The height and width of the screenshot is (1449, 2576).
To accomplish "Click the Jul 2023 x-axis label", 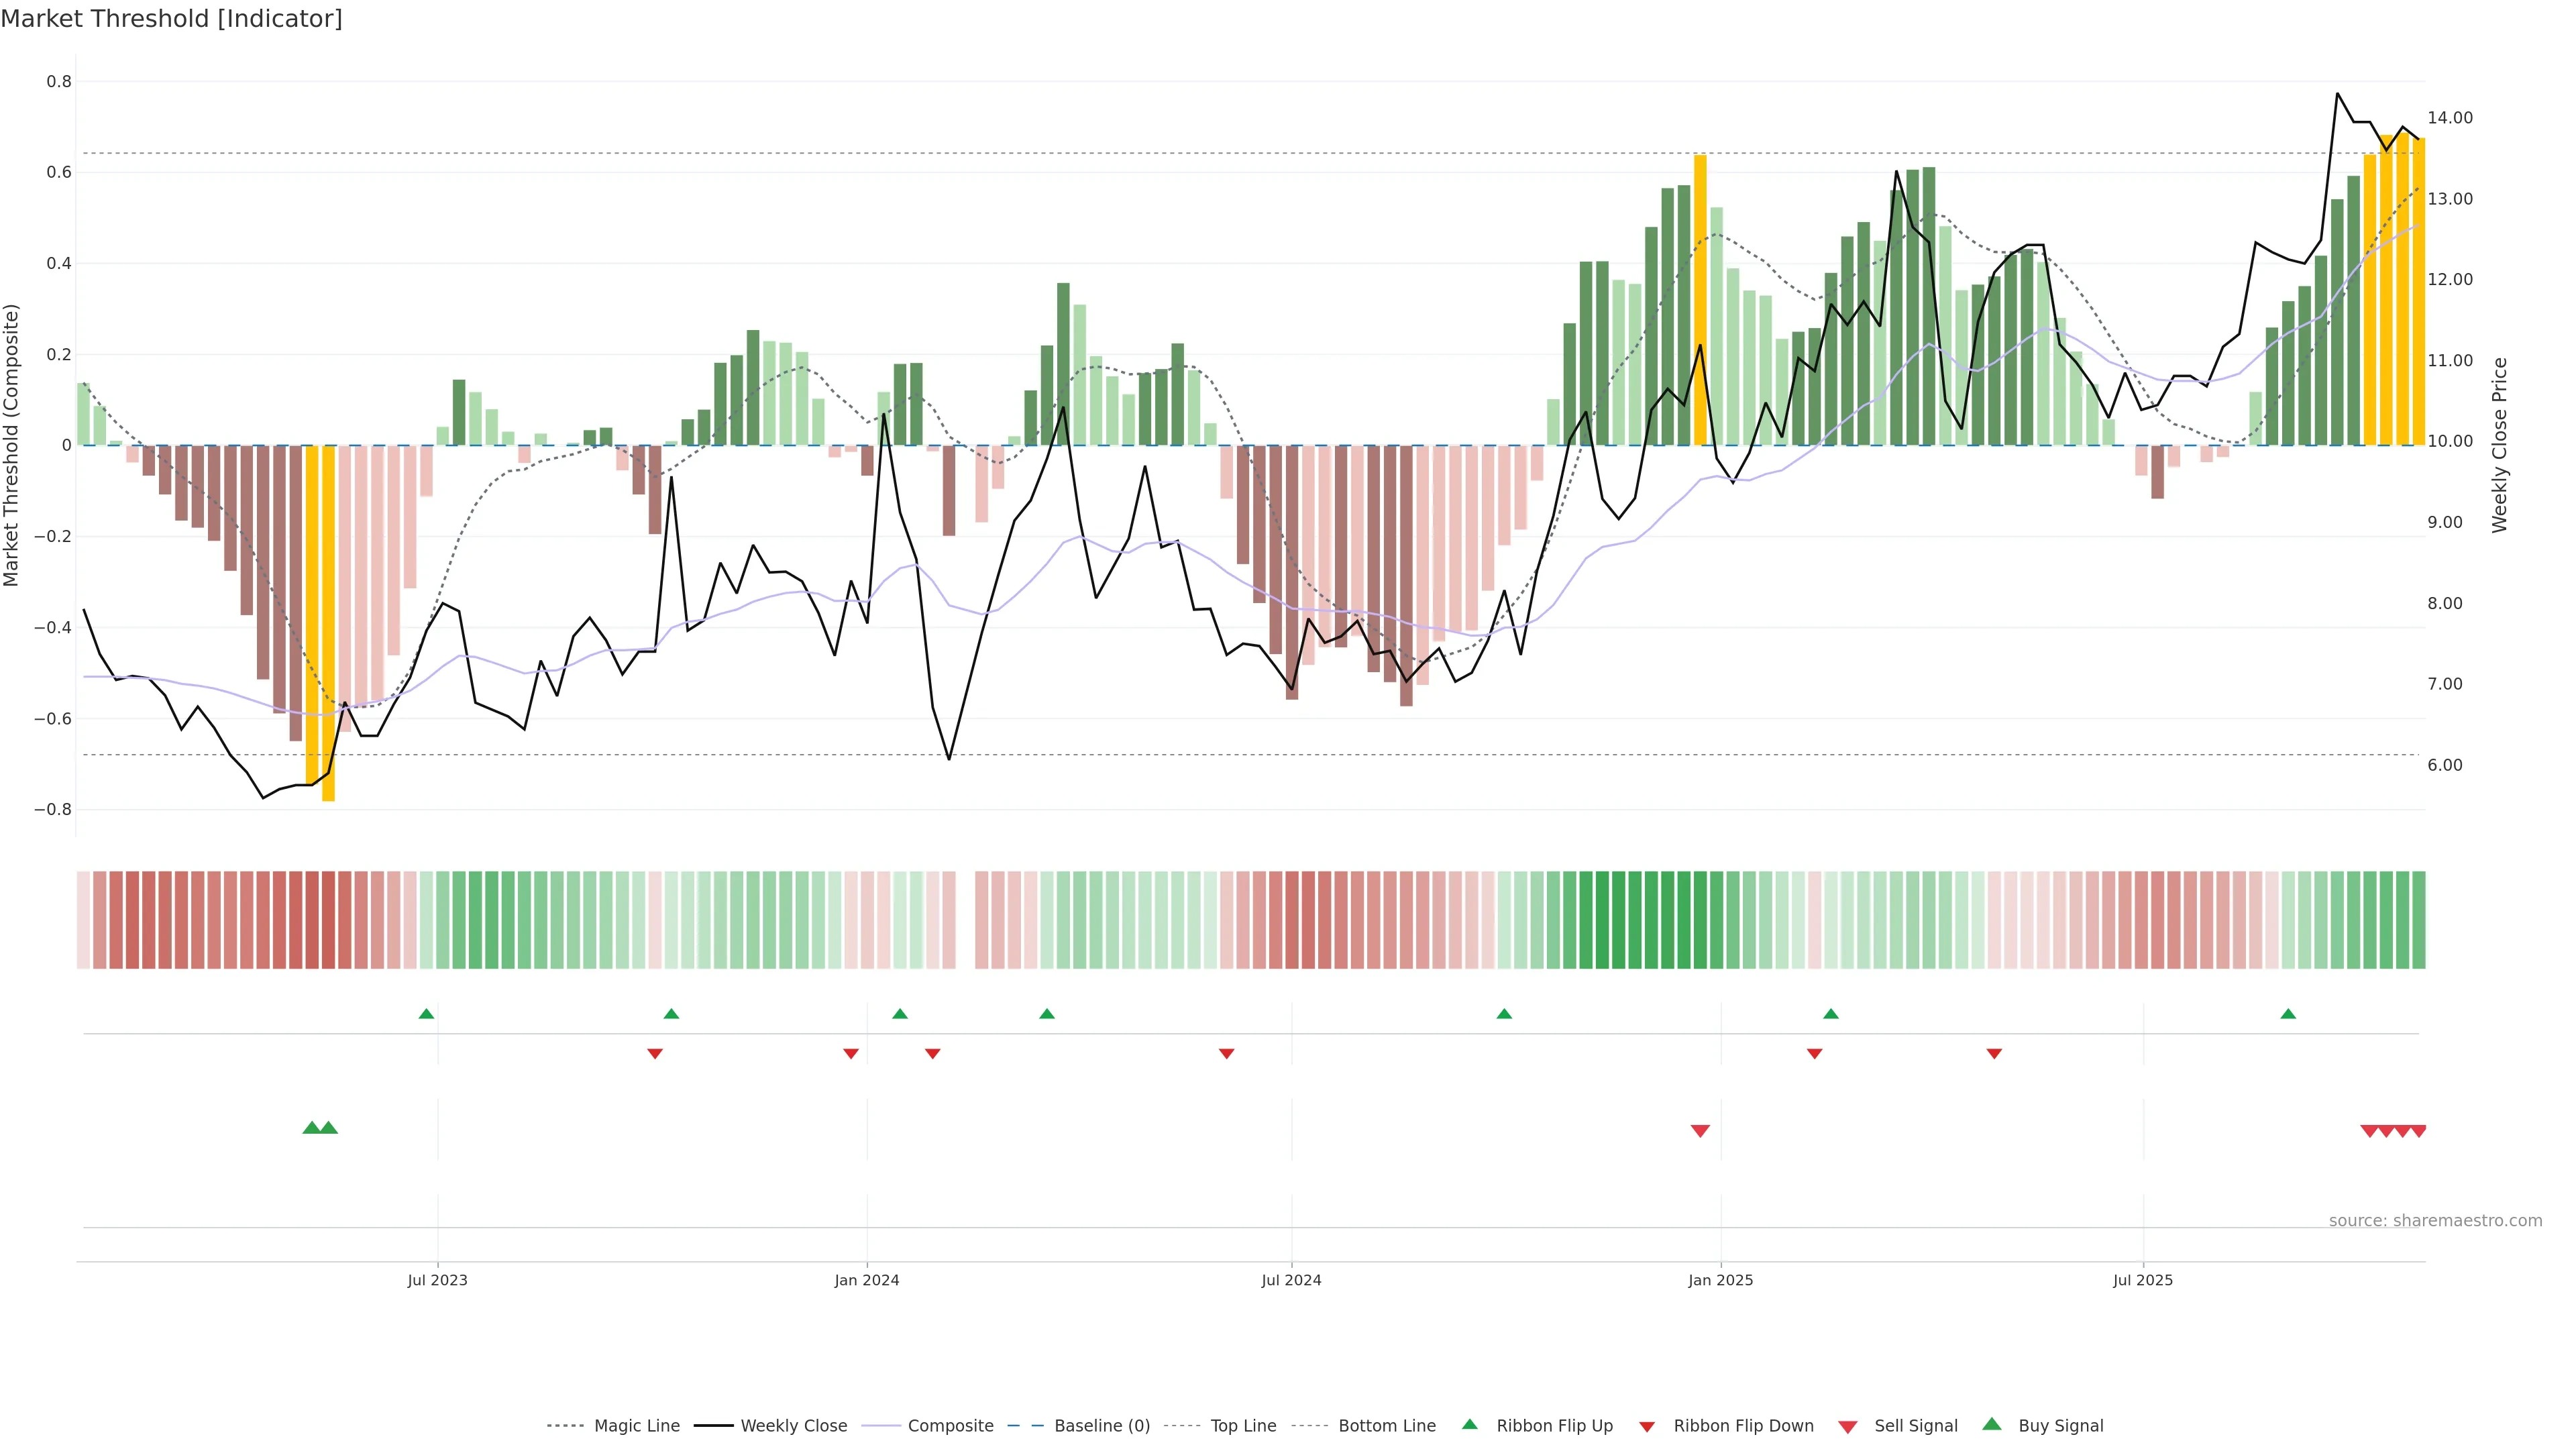I will click(x=437, y=1280).
